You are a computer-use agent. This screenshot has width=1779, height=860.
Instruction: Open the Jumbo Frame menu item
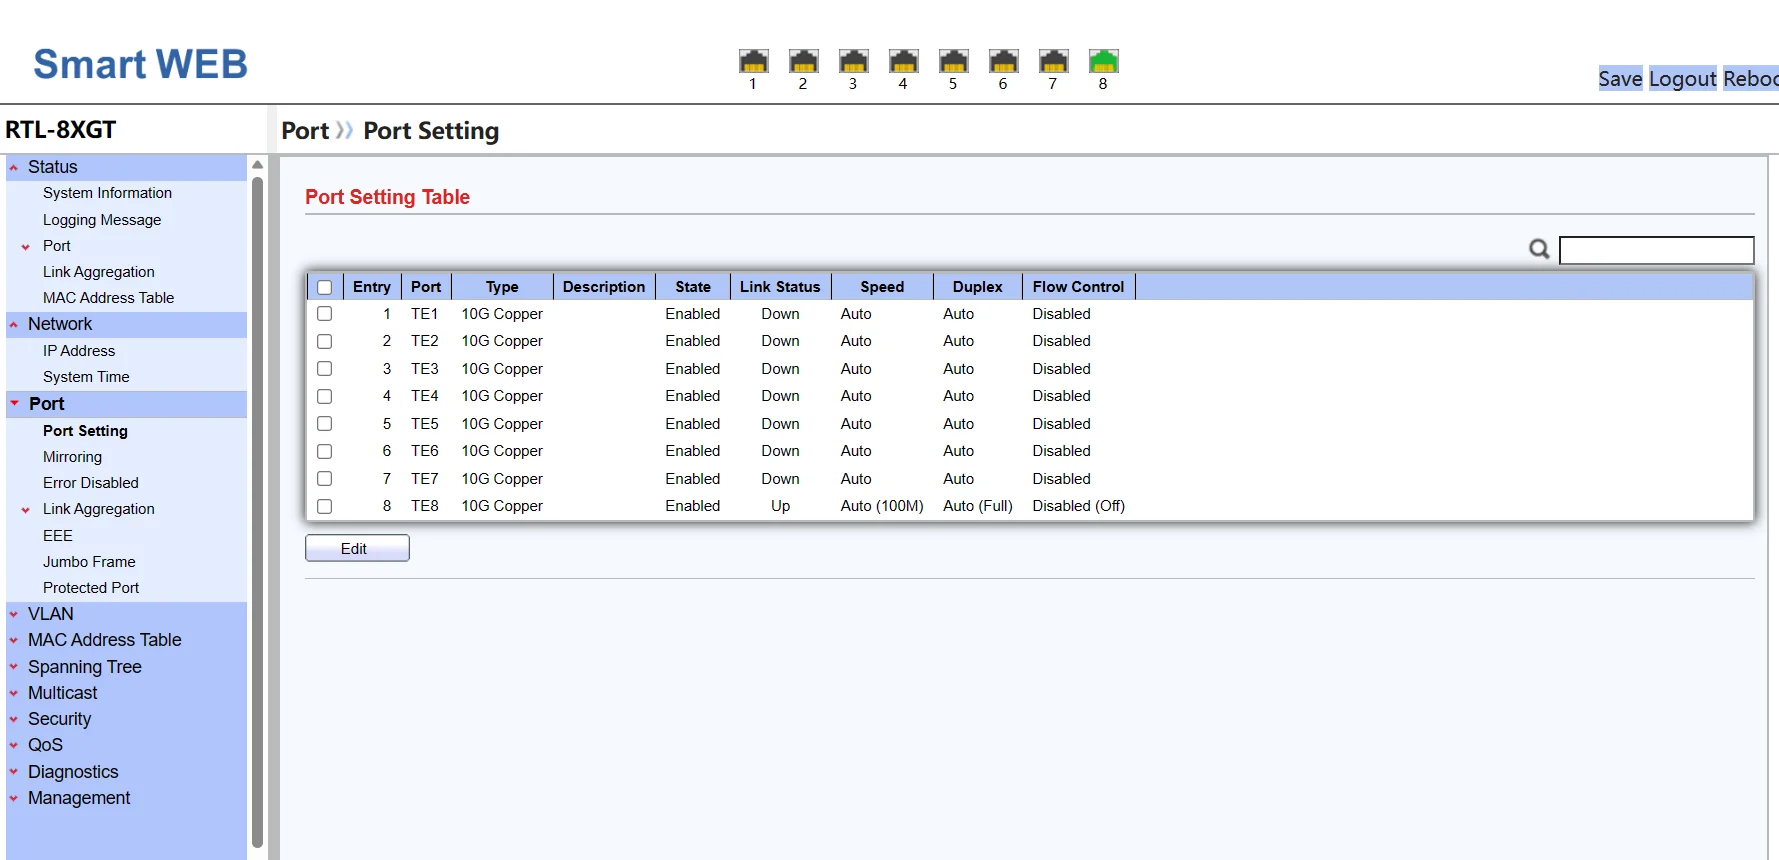[89, 562]
